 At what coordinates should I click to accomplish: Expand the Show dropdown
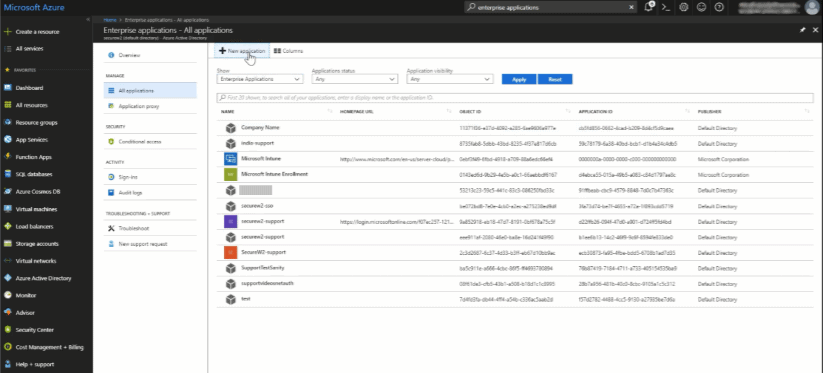point(260,79)
